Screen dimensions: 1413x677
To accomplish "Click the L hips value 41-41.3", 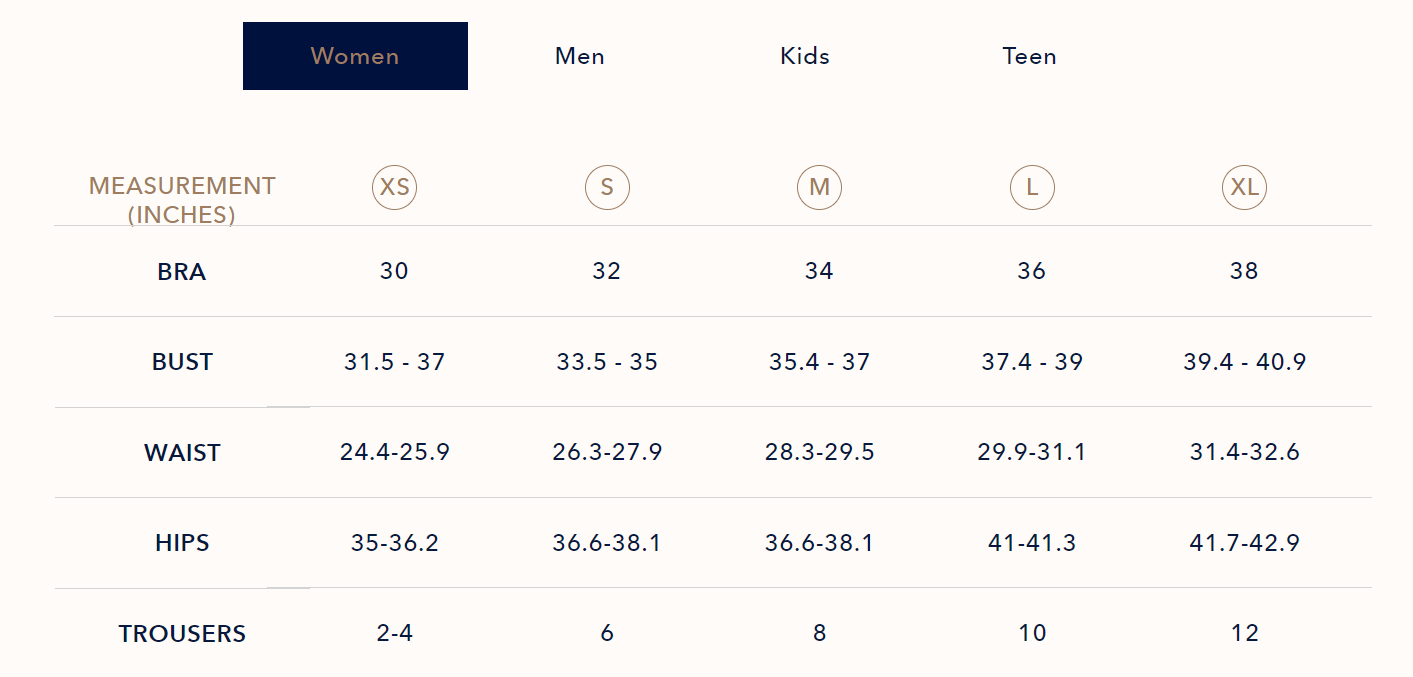I will [1032, 543].
